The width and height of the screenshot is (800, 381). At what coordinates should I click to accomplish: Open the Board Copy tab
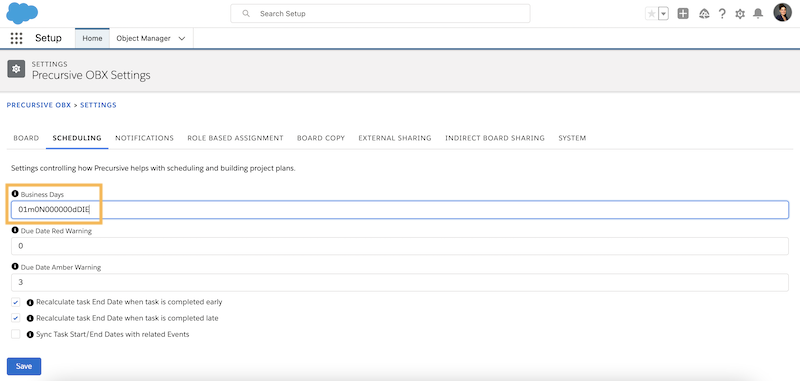click(321, 138)
